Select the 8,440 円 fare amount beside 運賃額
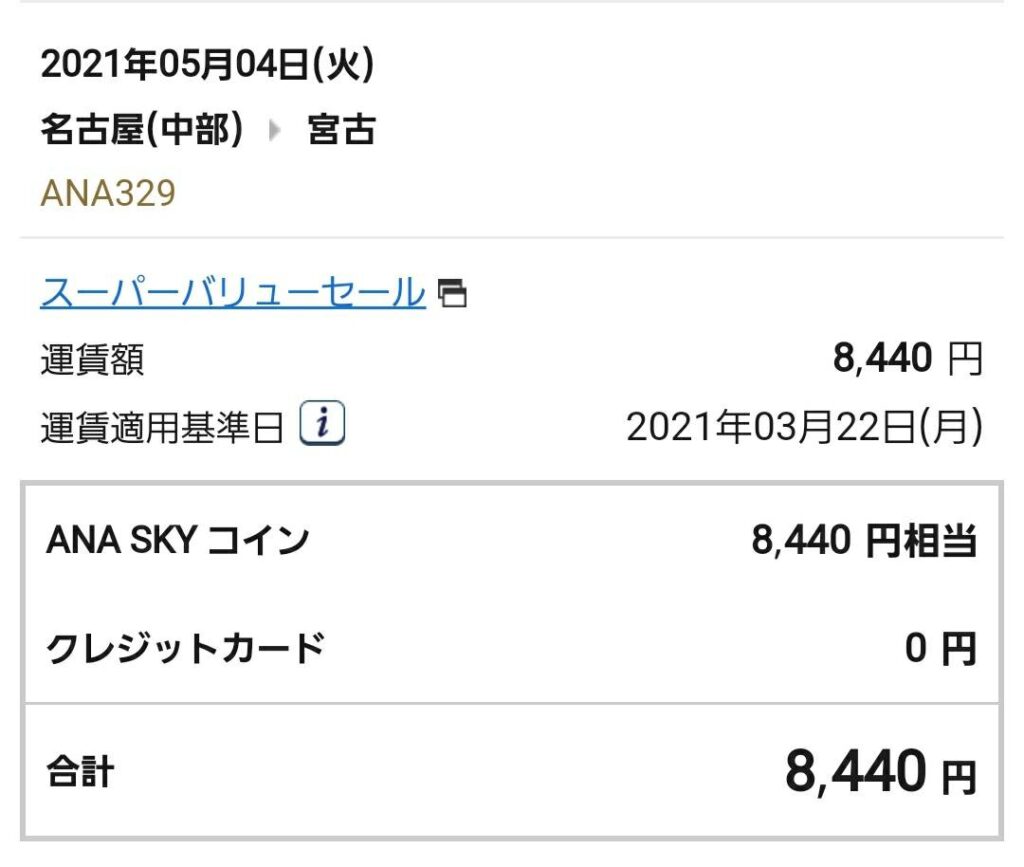 pos(907,358)
